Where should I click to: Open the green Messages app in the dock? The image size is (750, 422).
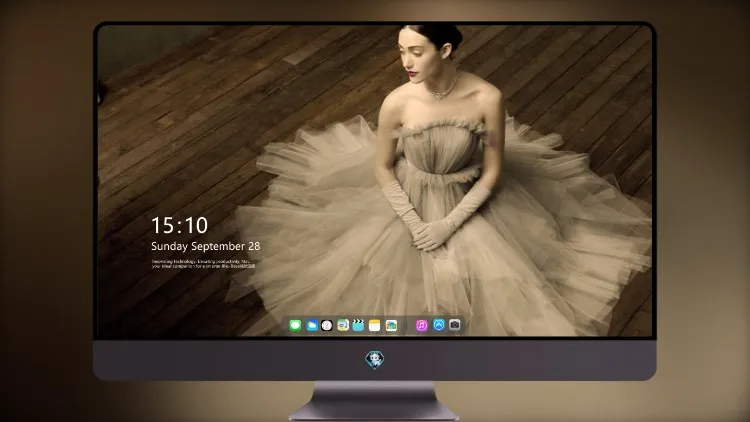tap(295, 326)
